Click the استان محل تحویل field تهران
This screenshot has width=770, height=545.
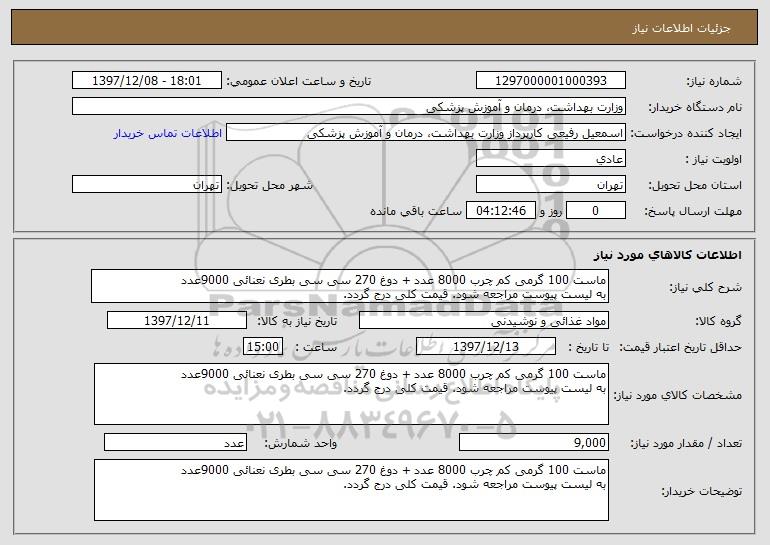coord(550,185)
